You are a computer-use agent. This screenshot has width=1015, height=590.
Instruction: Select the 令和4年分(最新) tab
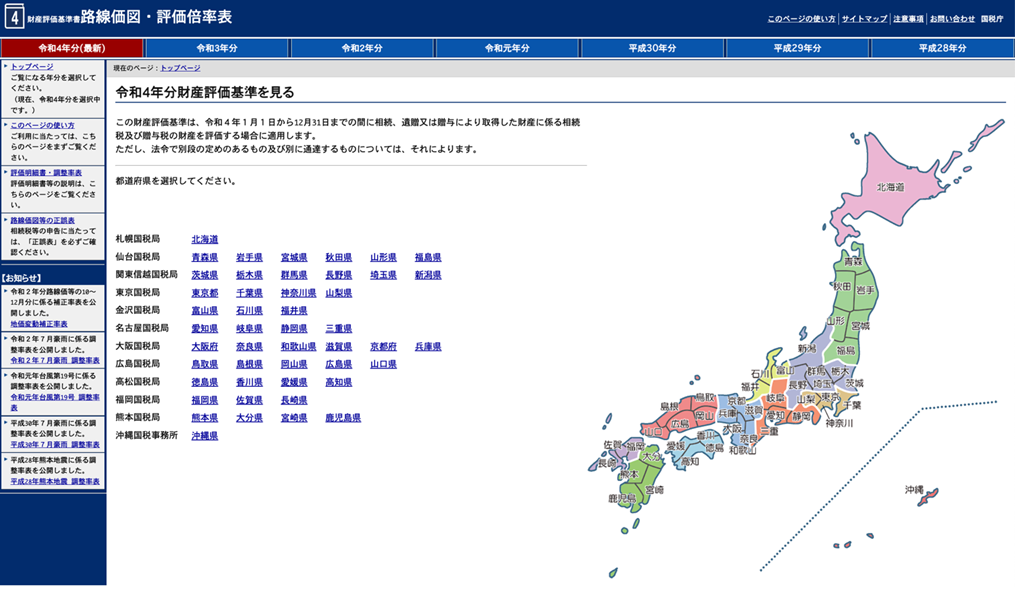tap(72, 48)
